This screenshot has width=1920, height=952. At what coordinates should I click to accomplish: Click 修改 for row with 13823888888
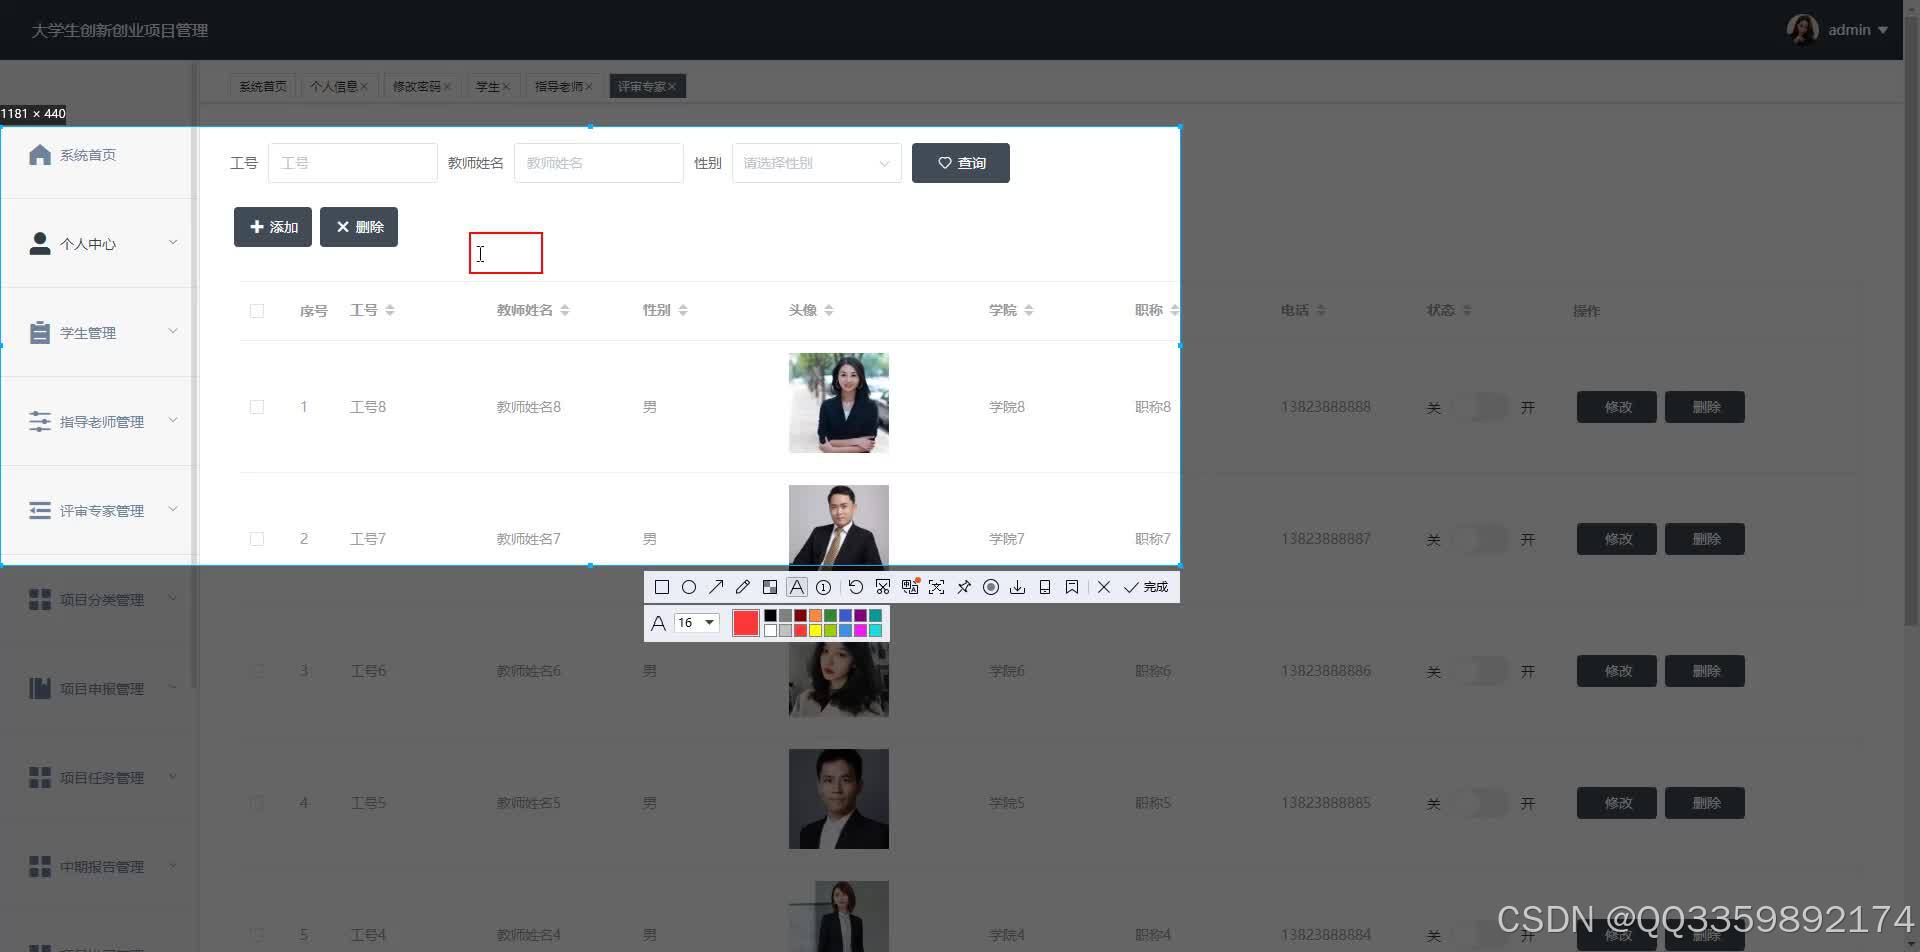pos(1617,407)
